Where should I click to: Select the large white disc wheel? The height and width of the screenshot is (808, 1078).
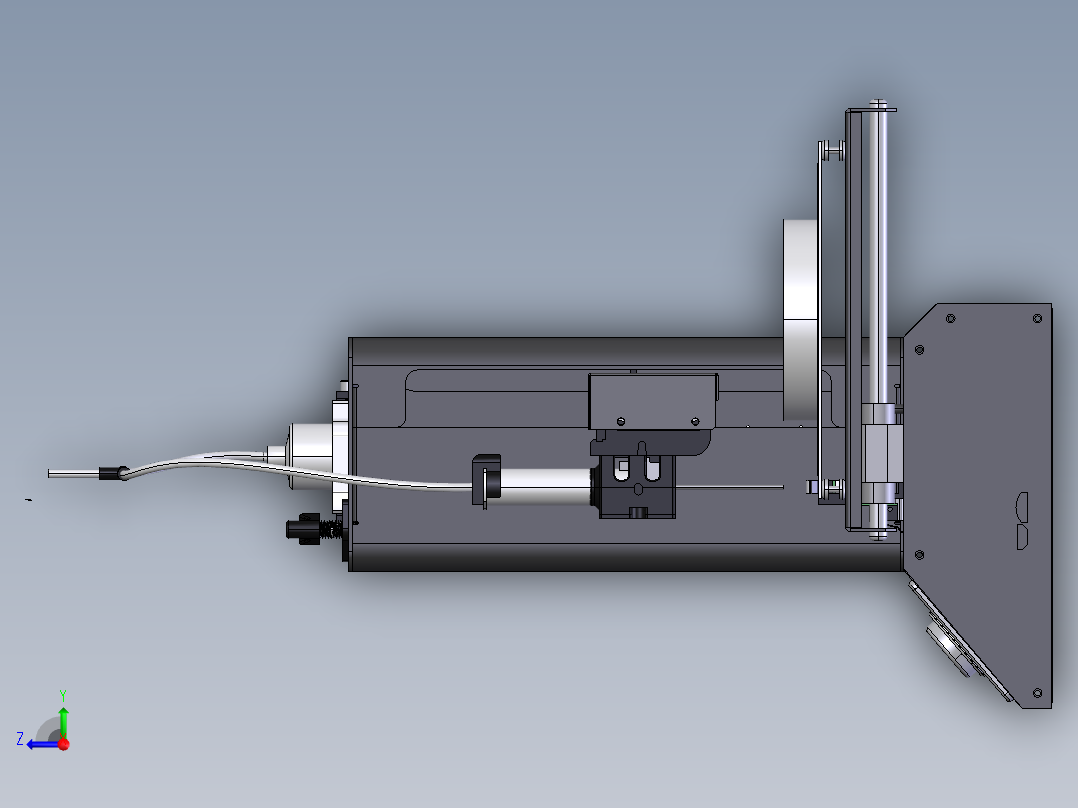tap(801, 320)
